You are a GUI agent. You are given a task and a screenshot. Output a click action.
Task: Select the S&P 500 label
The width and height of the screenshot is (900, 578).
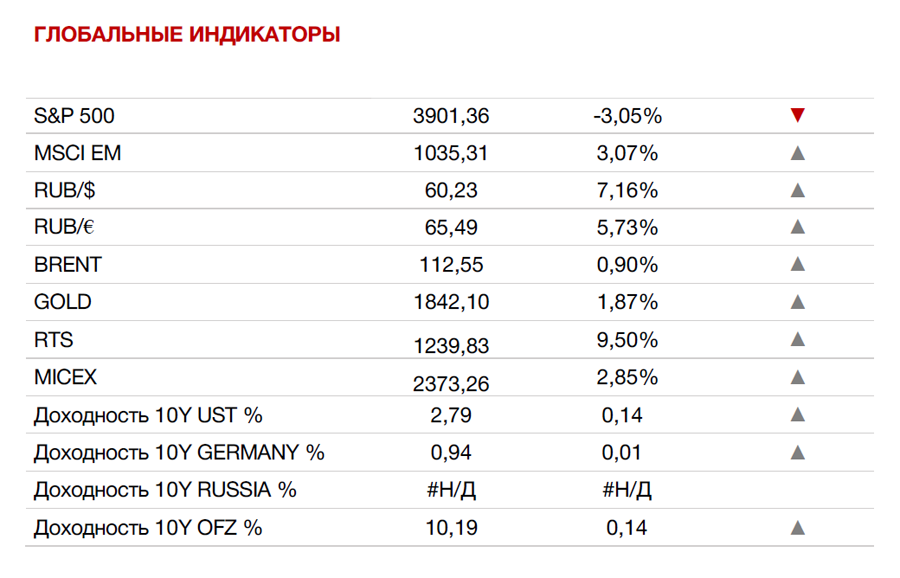tap(74, 116)
